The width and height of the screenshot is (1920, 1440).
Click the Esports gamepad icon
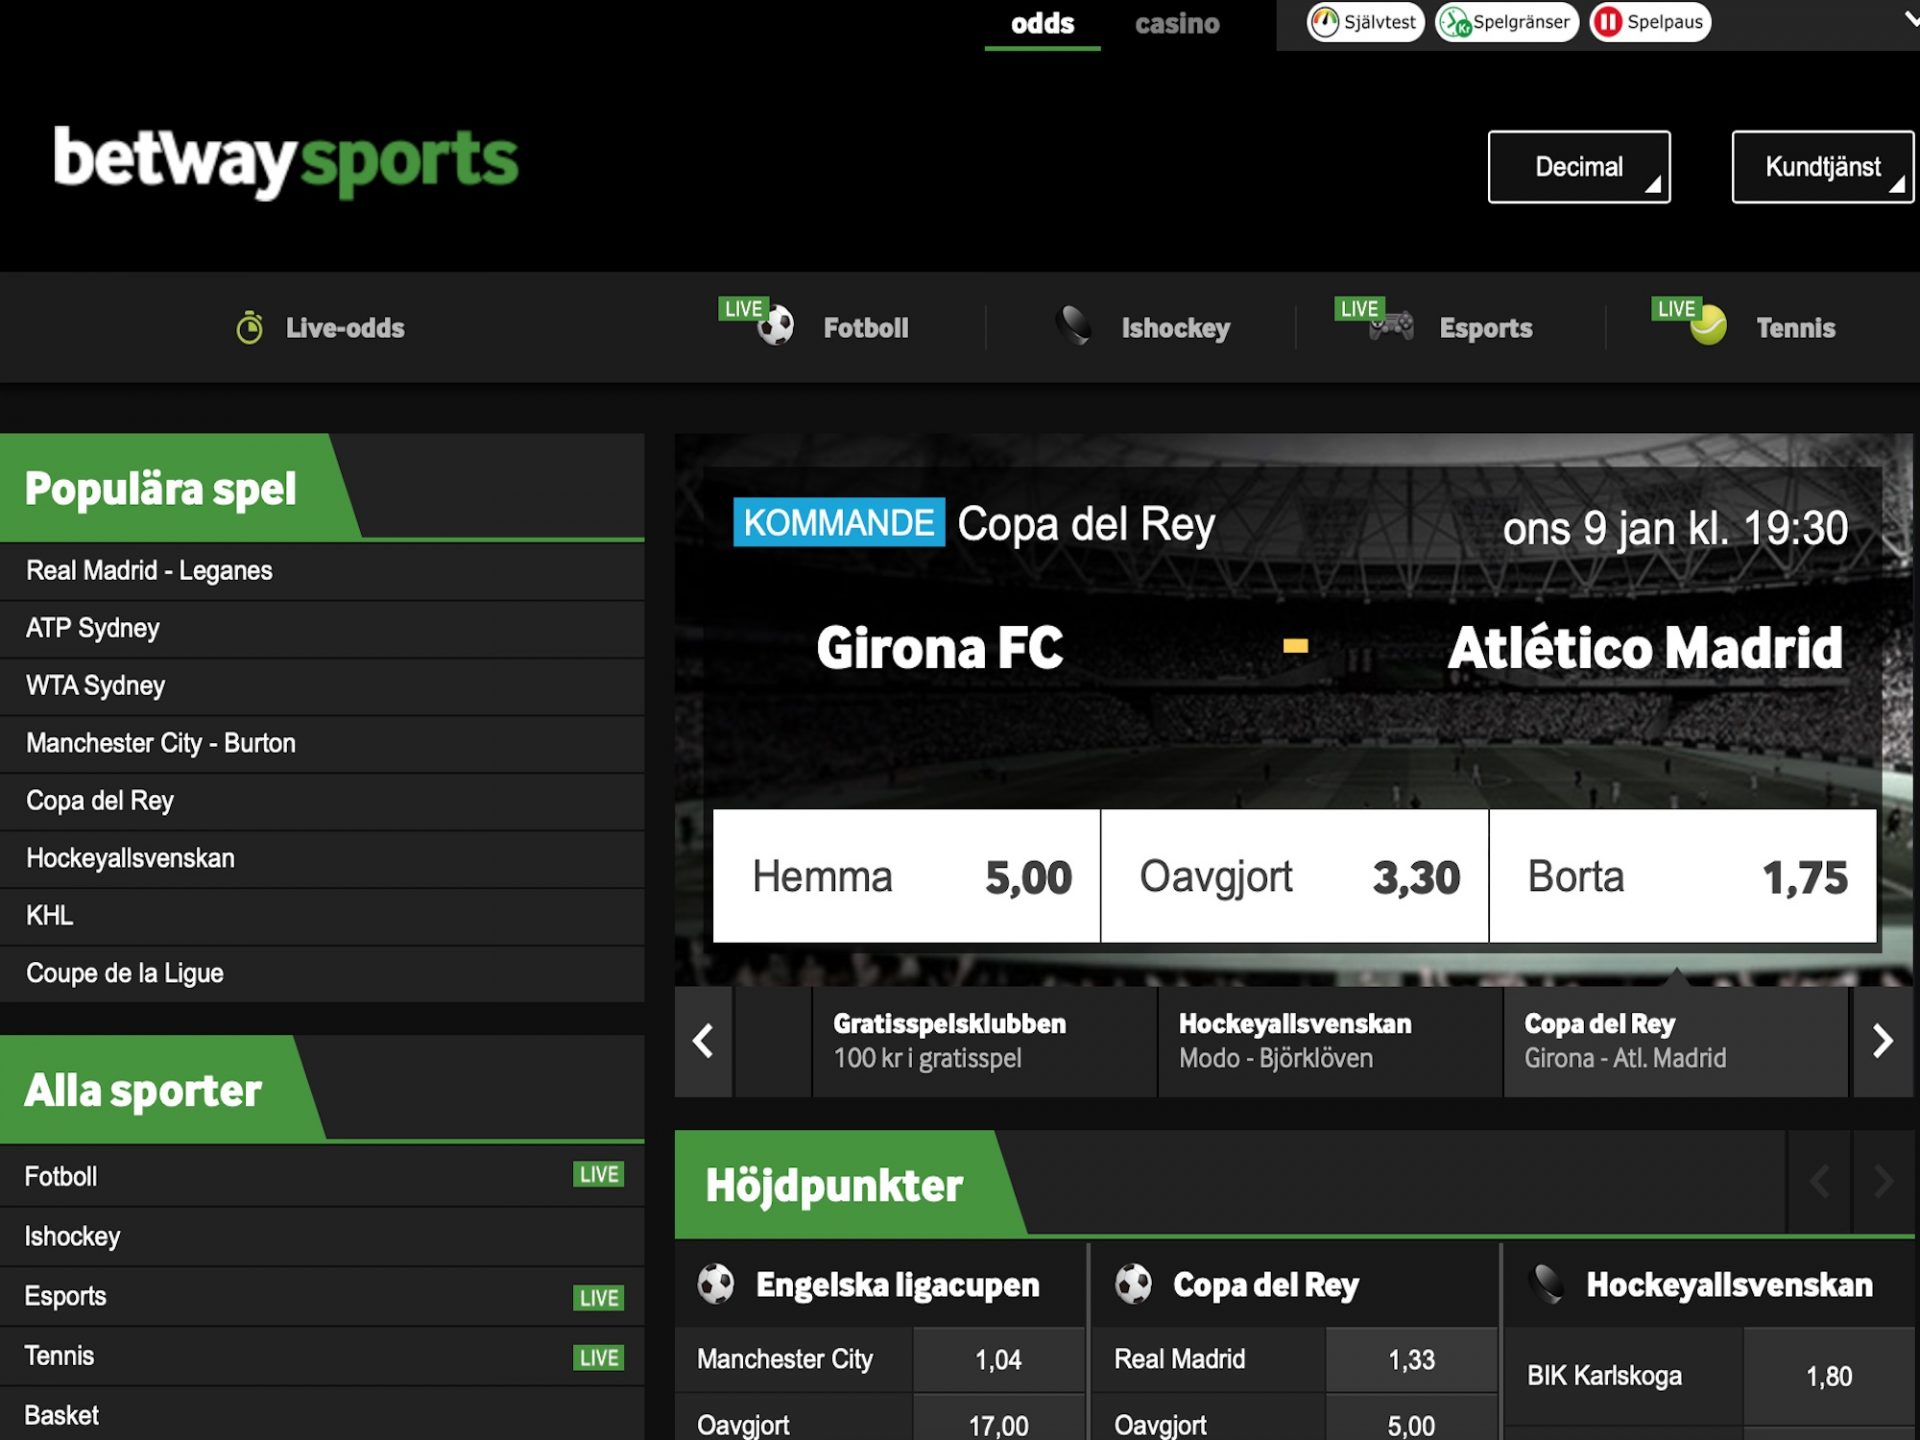[x=1391, y=326]
